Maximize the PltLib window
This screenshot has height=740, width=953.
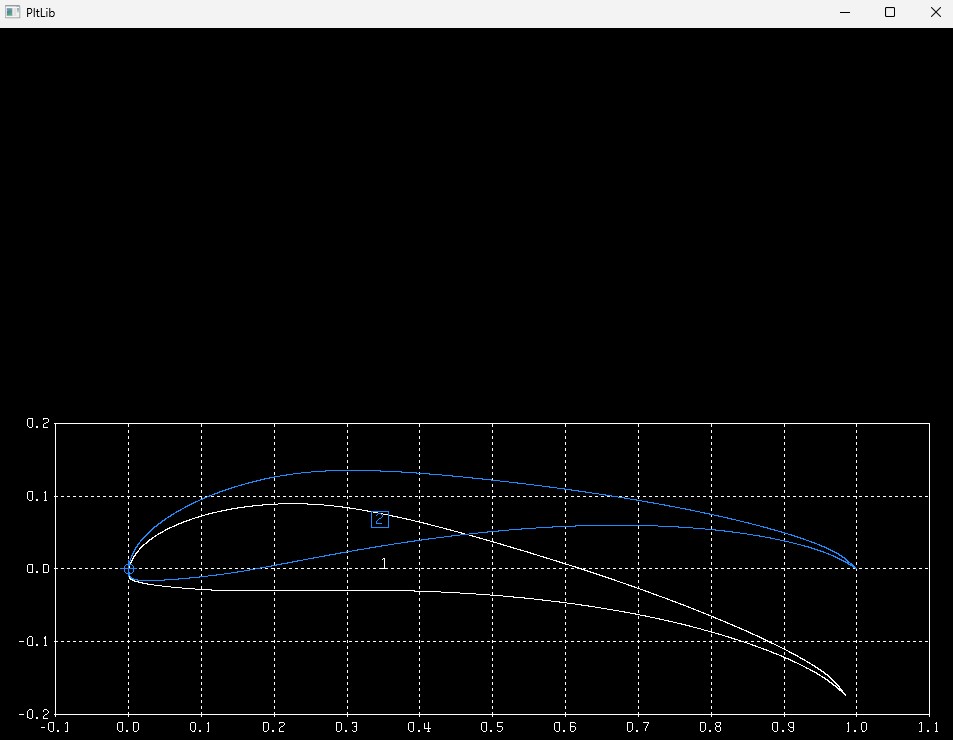pyautogui.click(x=890, y=12)
